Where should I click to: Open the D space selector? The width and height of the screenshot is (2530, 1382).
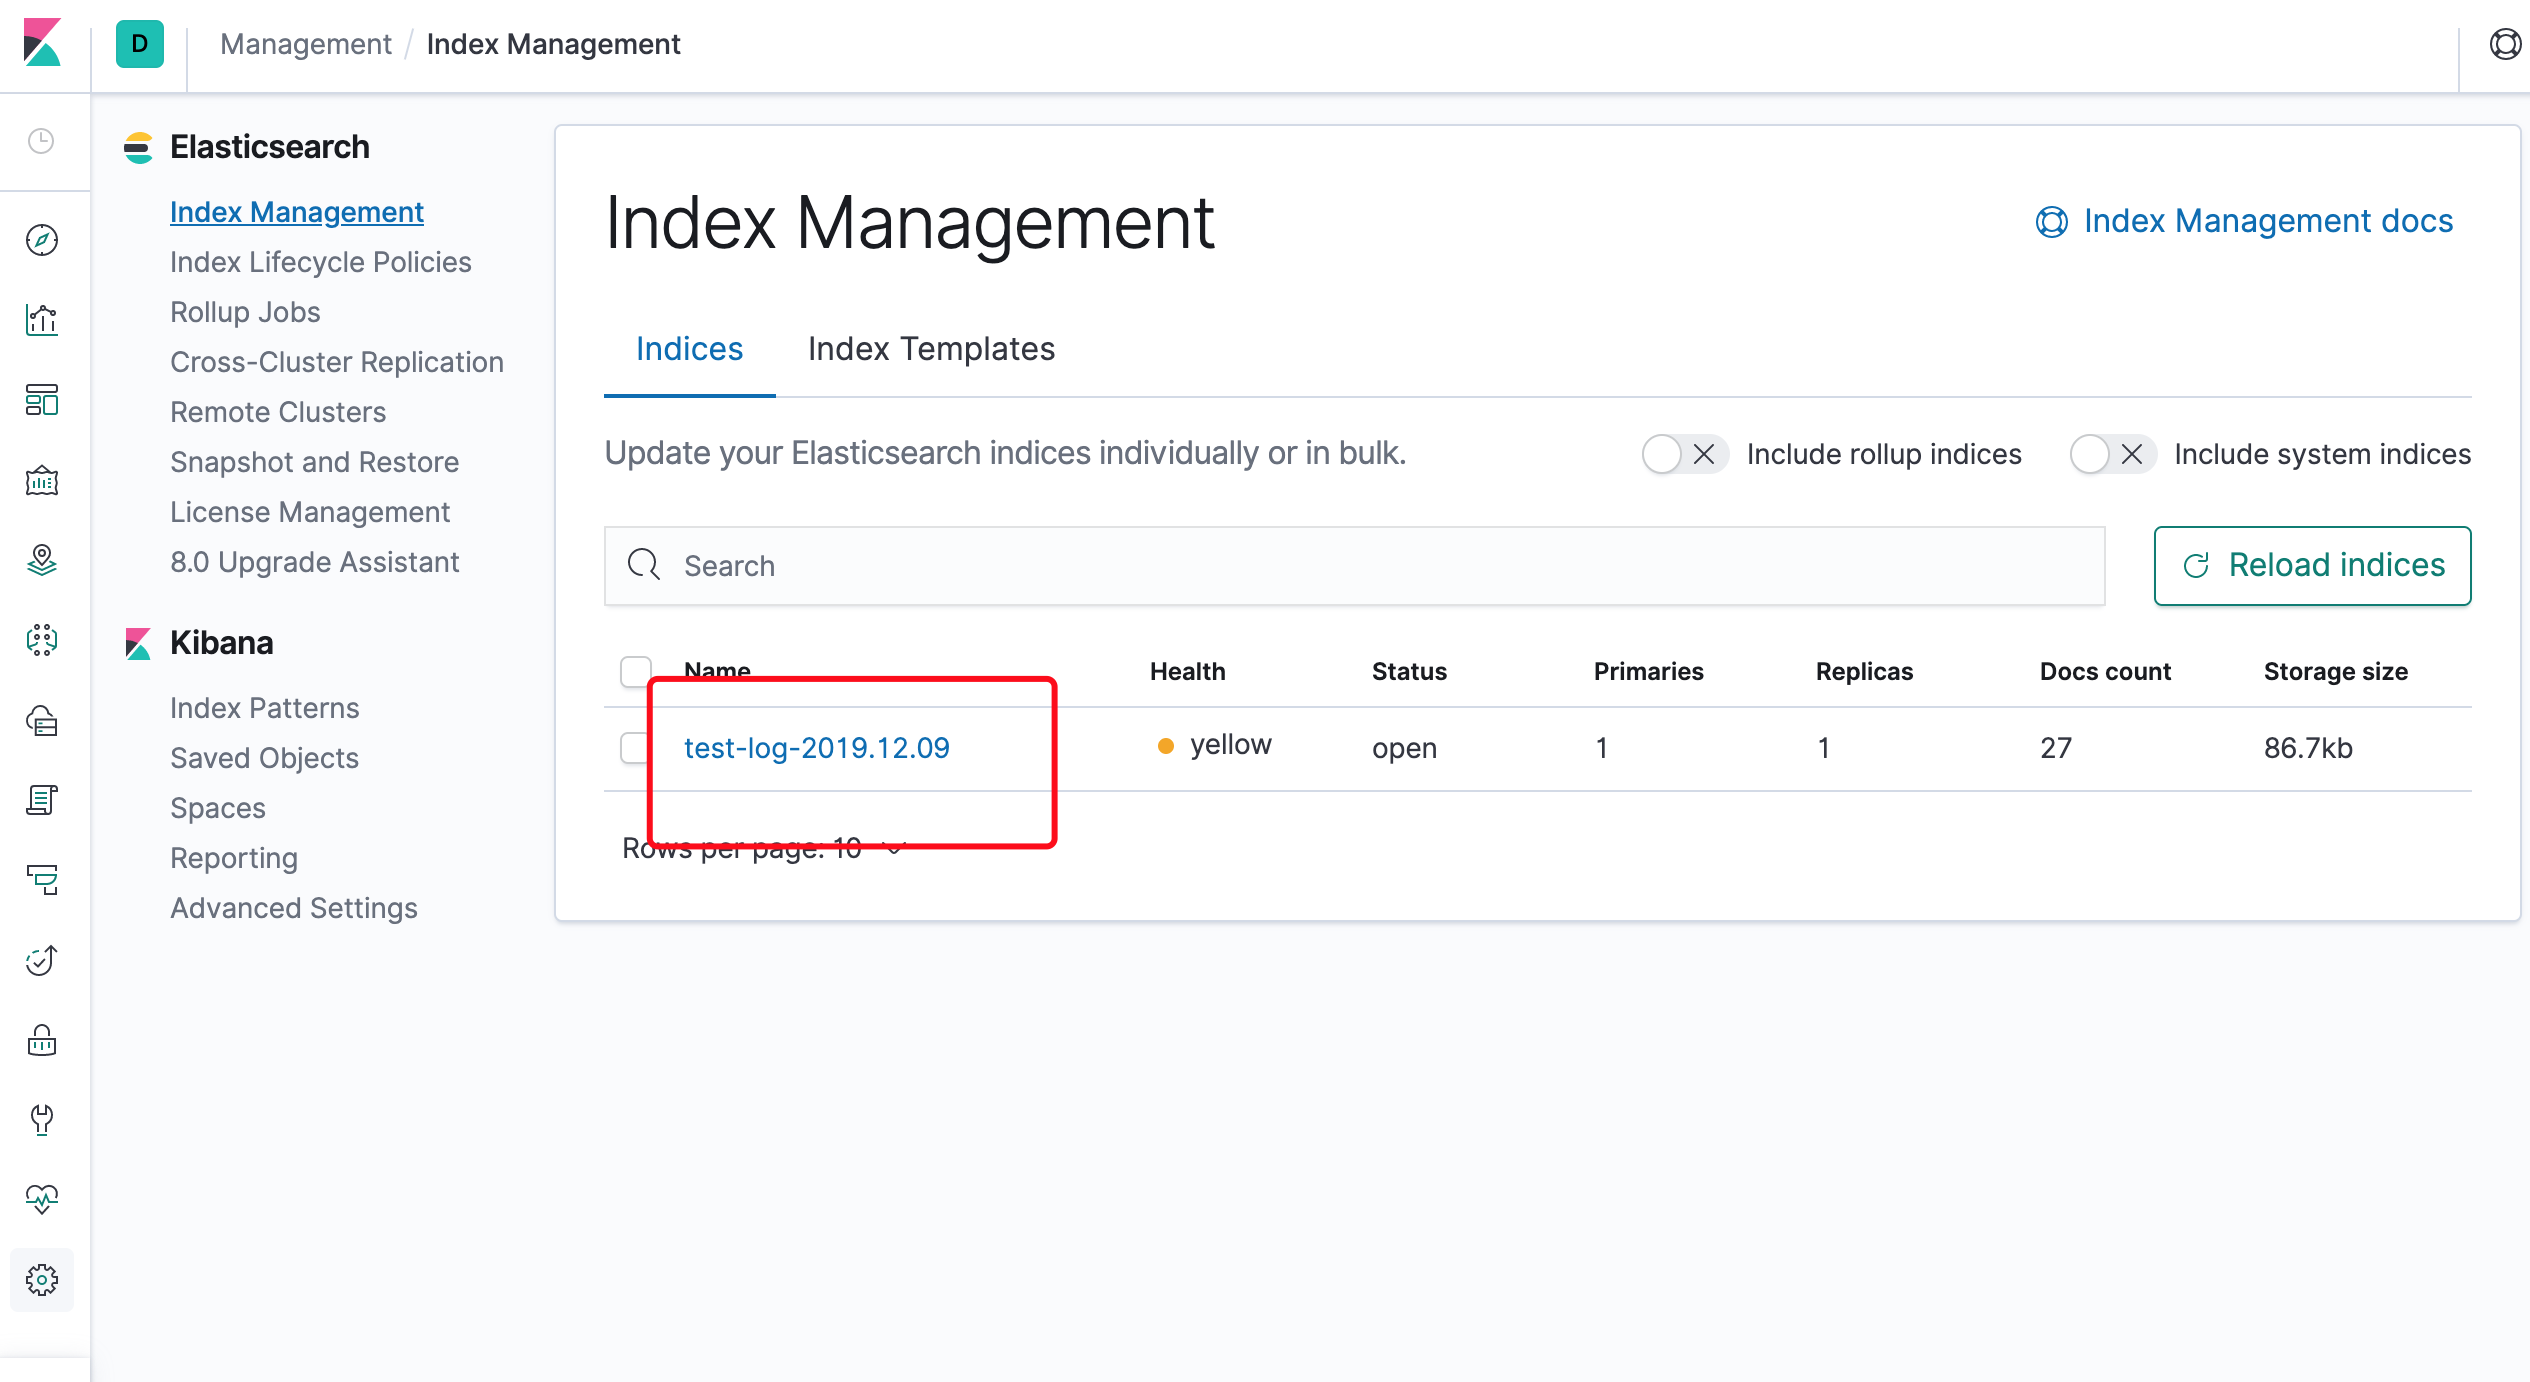pyautogui.click(x=140, y=44)
